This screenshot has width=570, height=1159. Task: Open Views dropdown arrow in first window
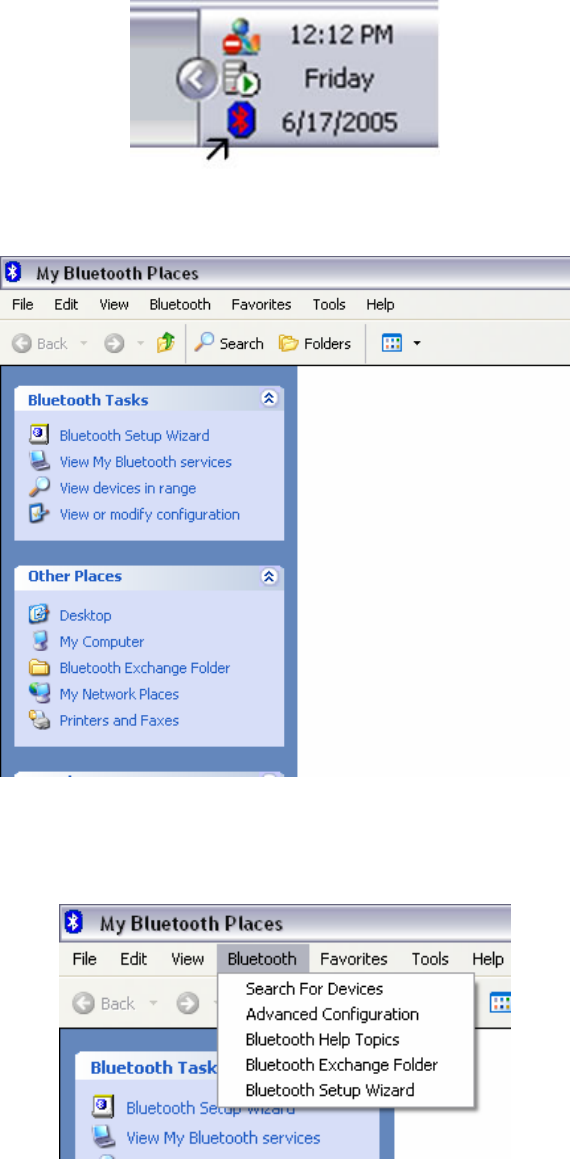(x=417, y=344)
